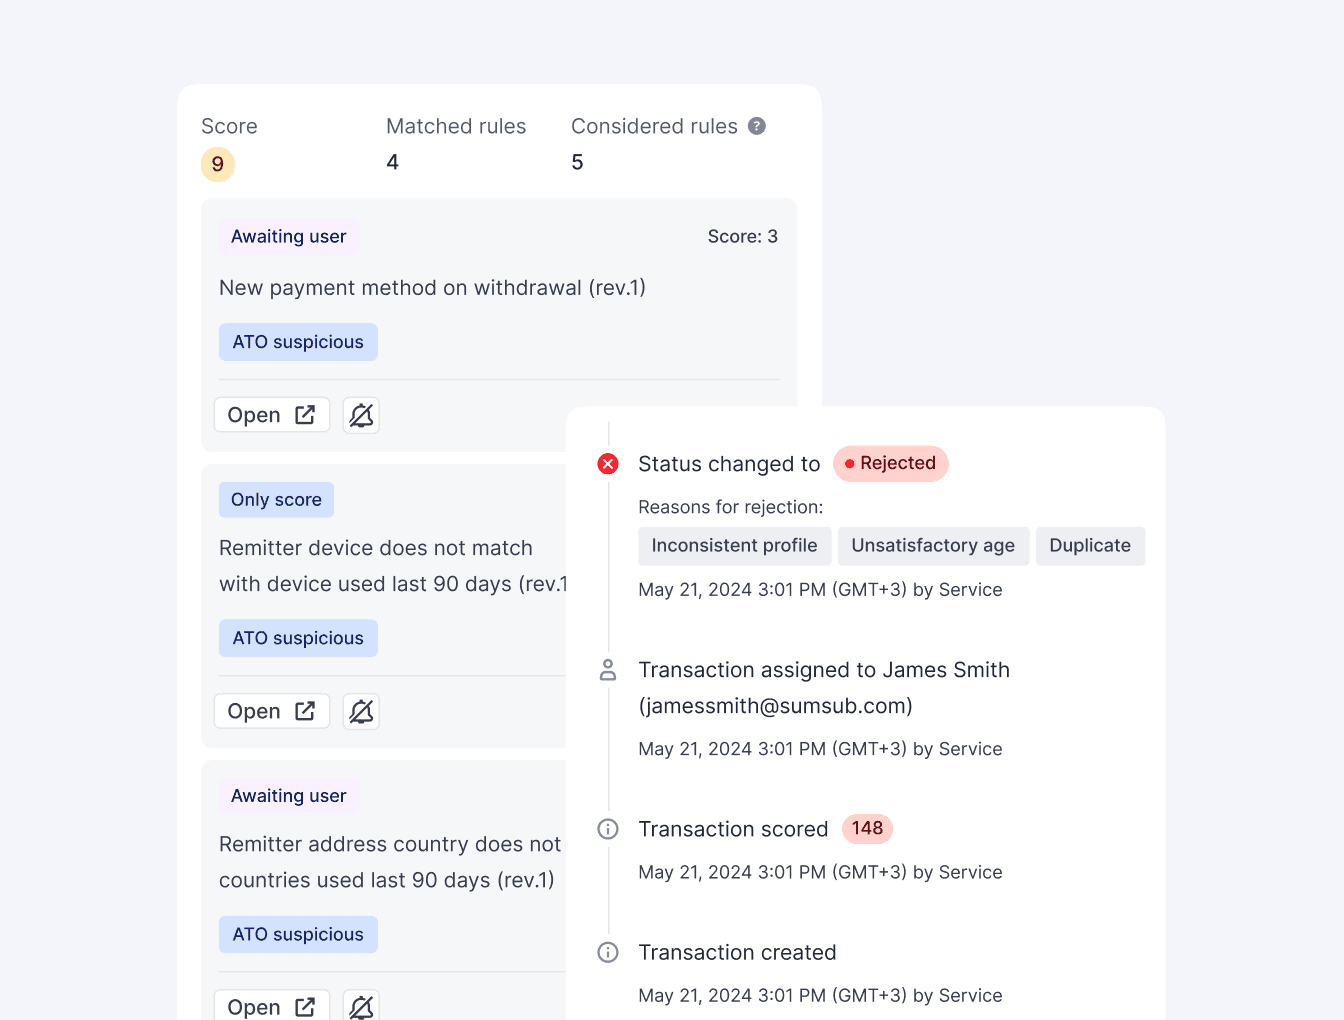Image resolution: width=1344 pixels, height=1020 pixels.
Task: Open the Remitter device does not match rule
Action: pyautogui.click(x=272, y=711)
